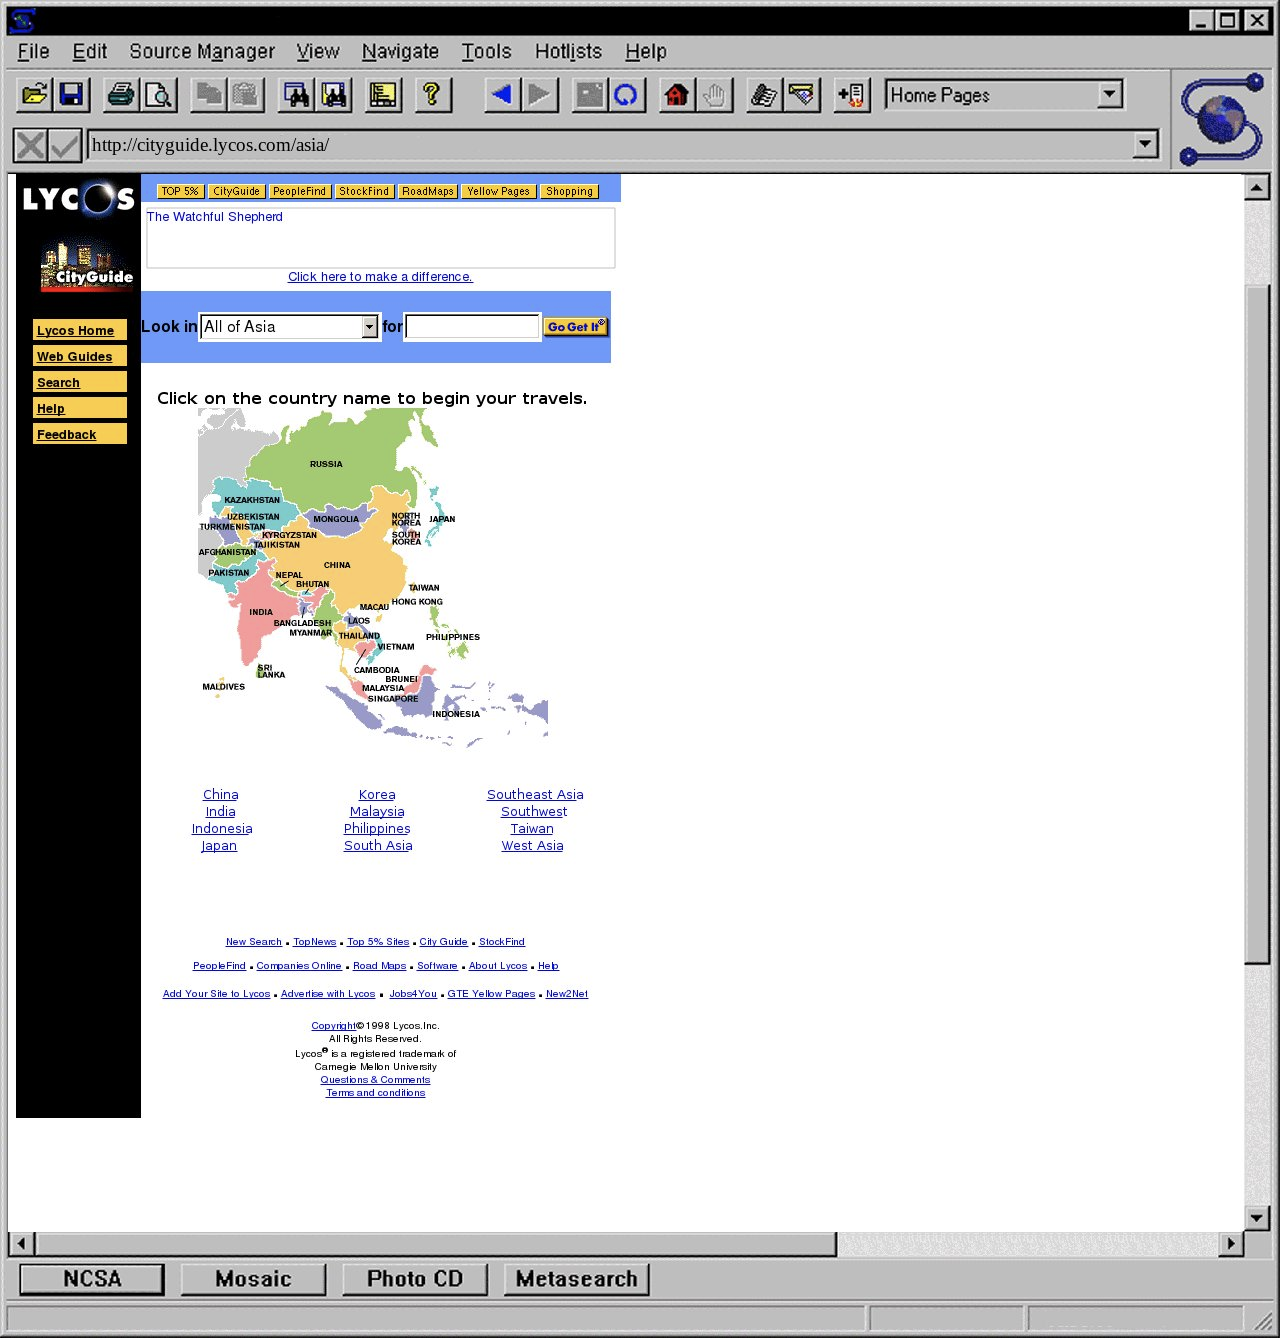
Task: Click the binoculars find icon
Action: [x=297, y=95]
